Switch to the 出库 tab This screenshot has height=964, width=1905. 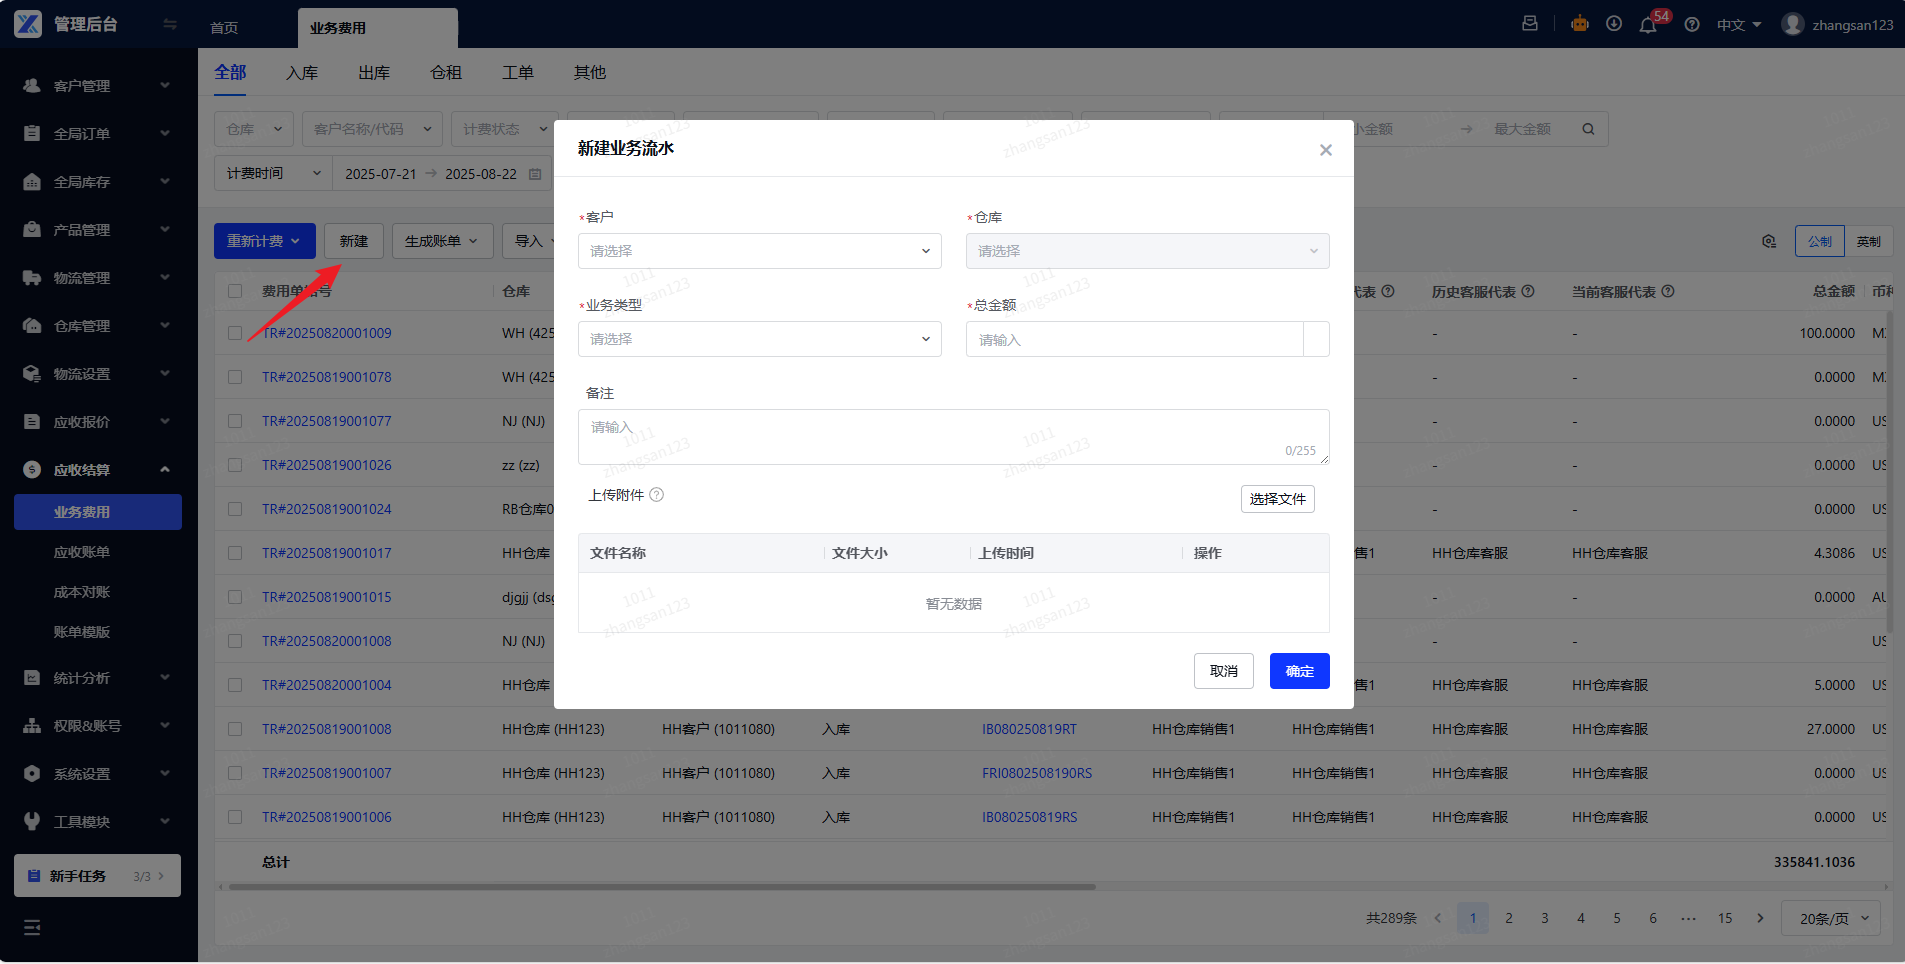click(374, 73)
